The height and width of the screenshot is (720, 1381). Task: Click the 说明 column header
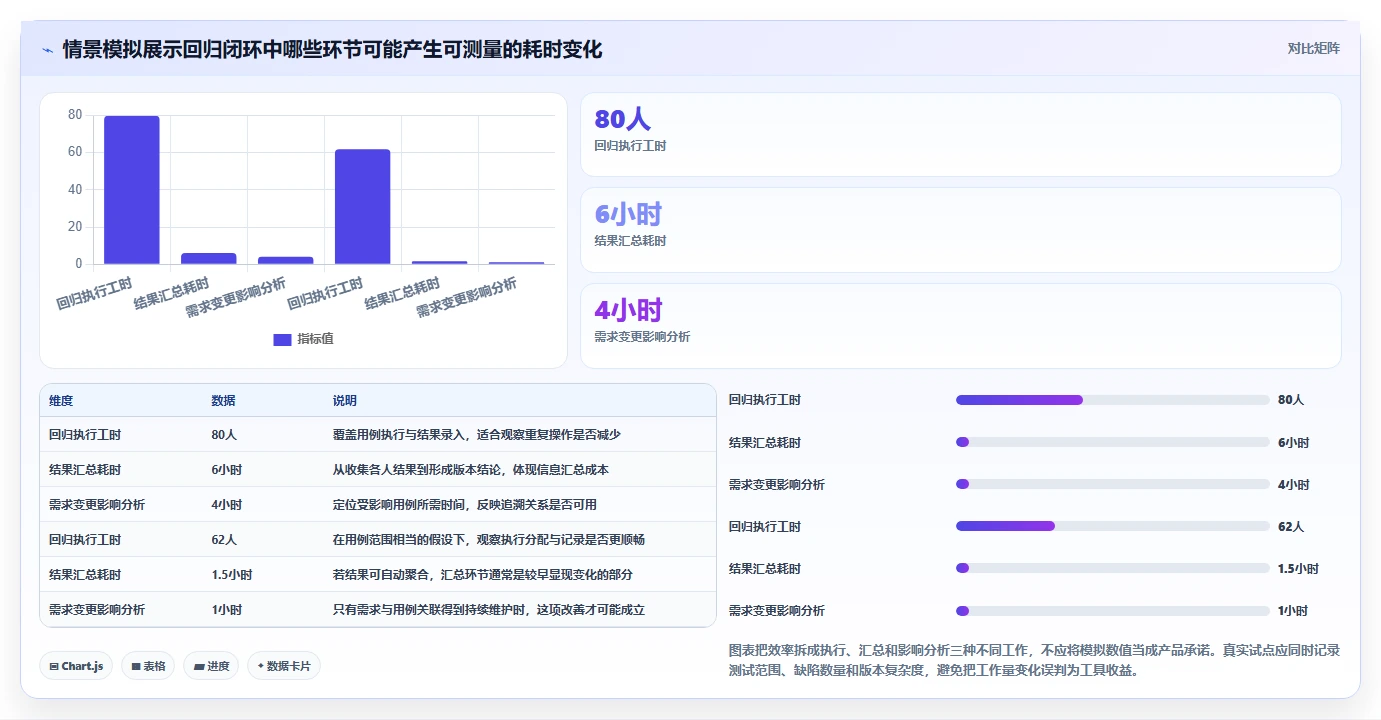tap(345, 401)
